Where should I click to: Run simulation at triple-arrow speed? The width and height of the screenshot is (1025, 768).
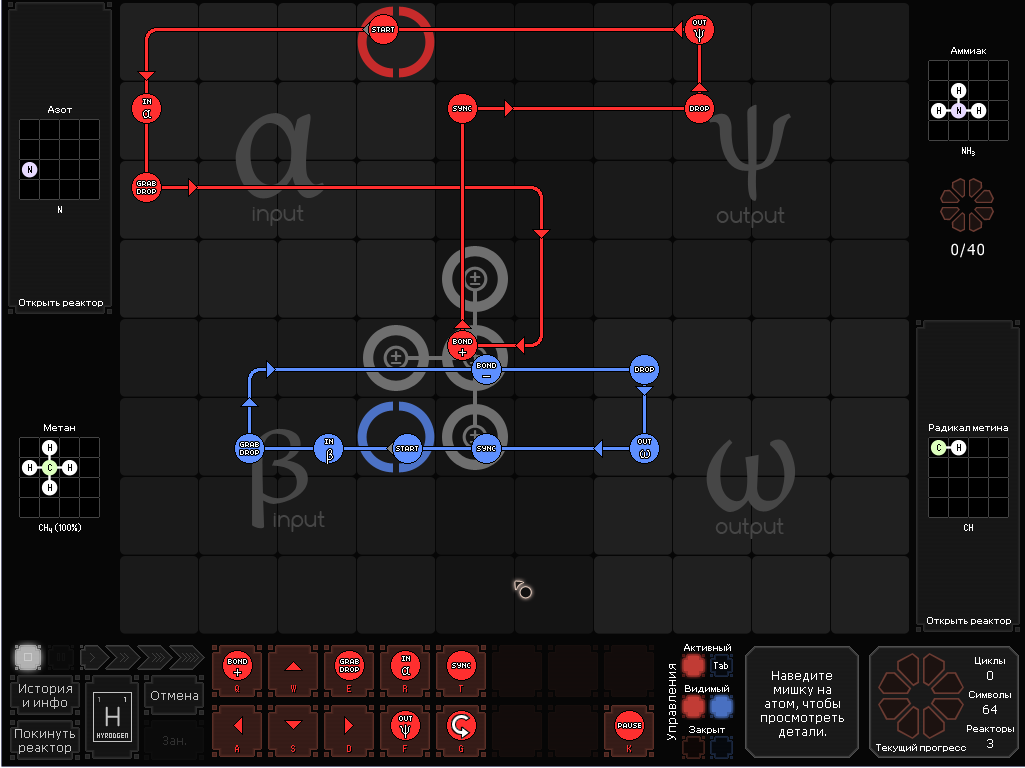click(153, 656)
